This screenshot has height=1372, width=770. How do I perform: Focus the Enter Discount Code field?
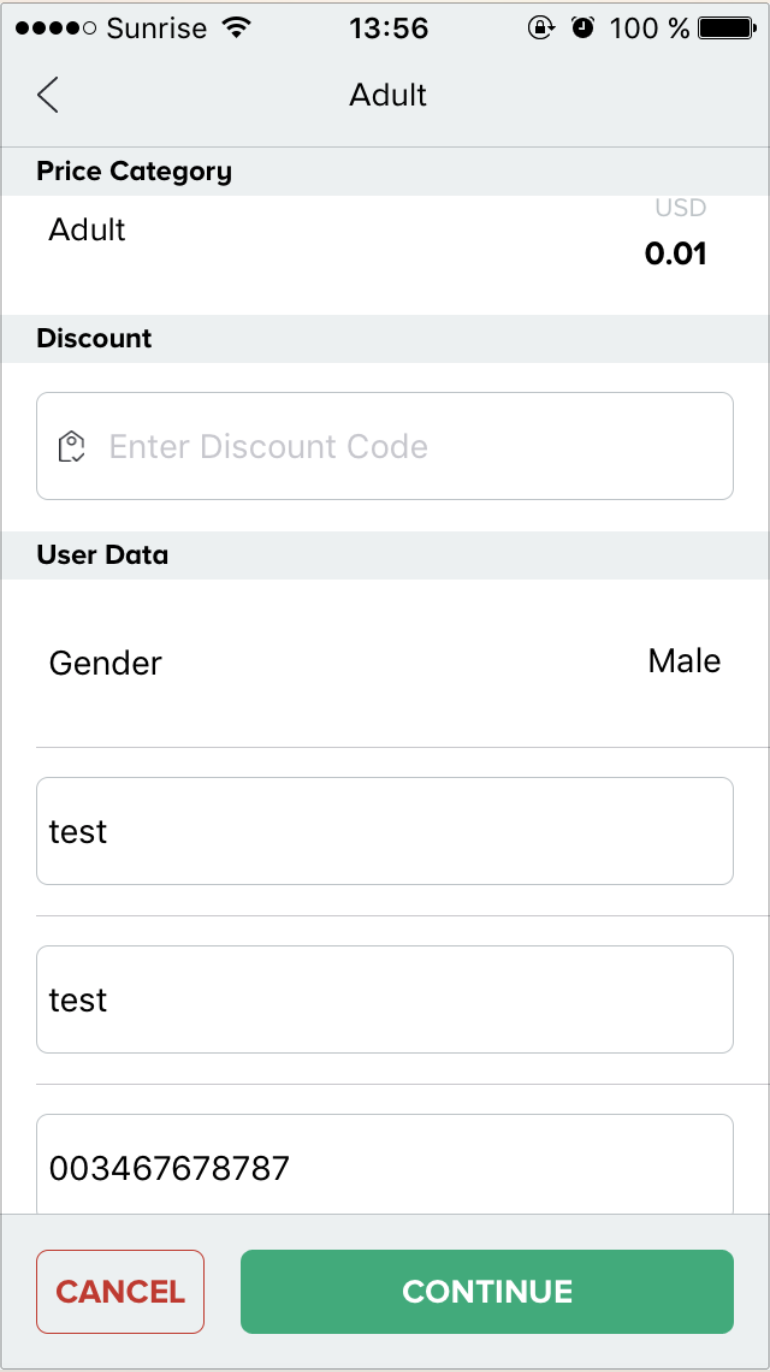tap(385, 446)
